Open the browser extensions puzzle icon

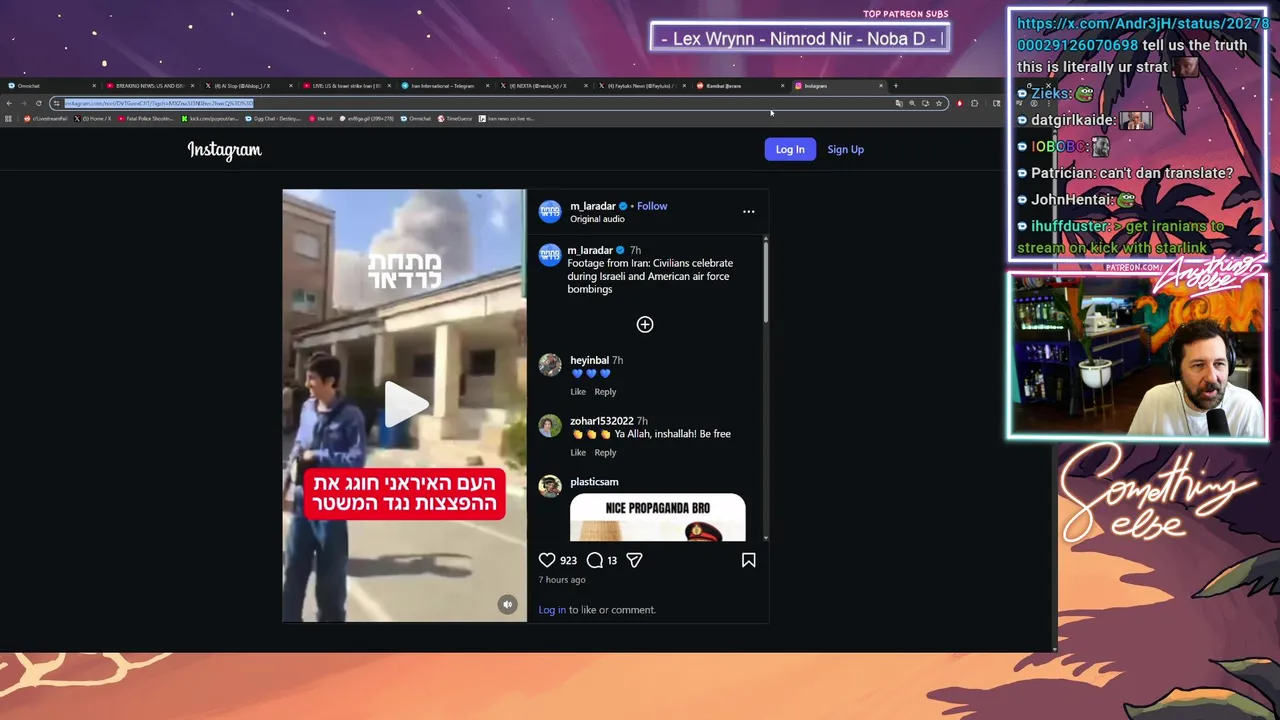[975, 103]
